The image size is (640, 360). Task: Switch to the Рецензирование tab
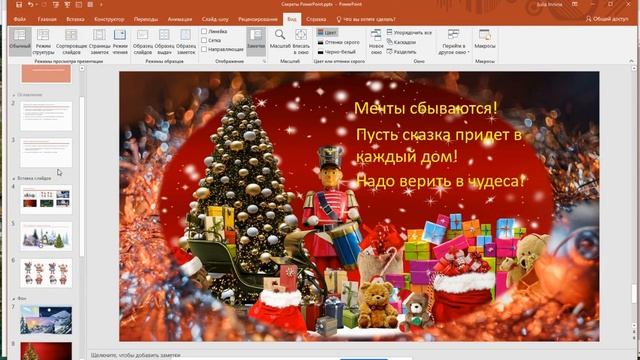(x=258, y=19)
